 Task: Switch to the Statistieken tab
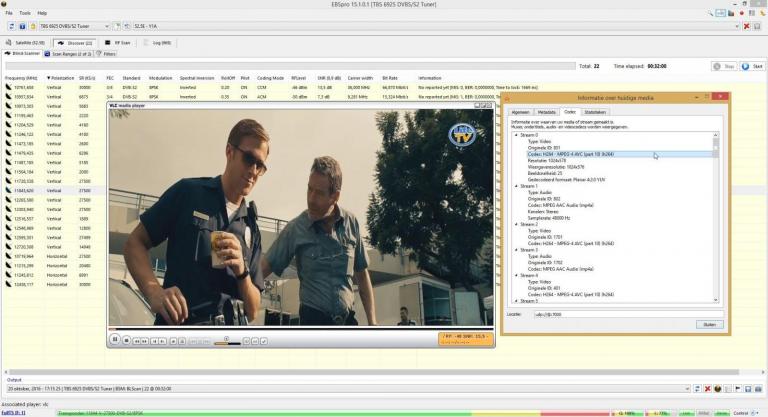coord(595,112)
